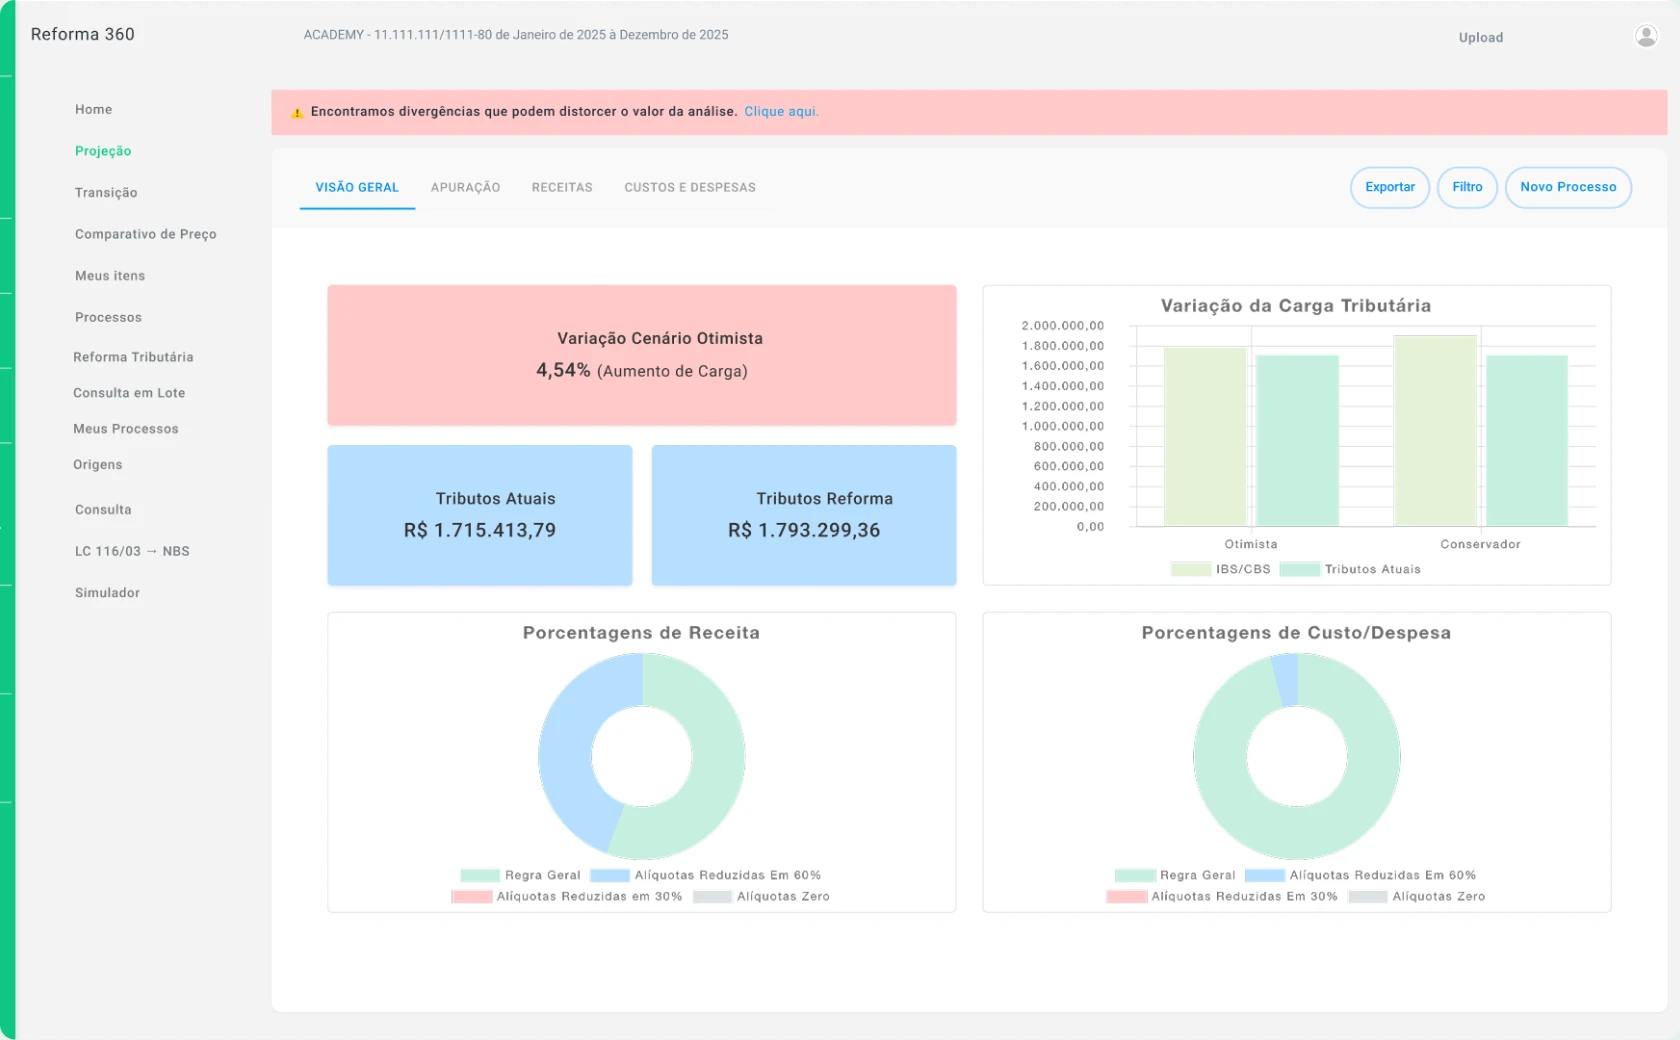1680x1040 pixels.
Task: Start a Novo Processo
Action: click(1568, 187)
